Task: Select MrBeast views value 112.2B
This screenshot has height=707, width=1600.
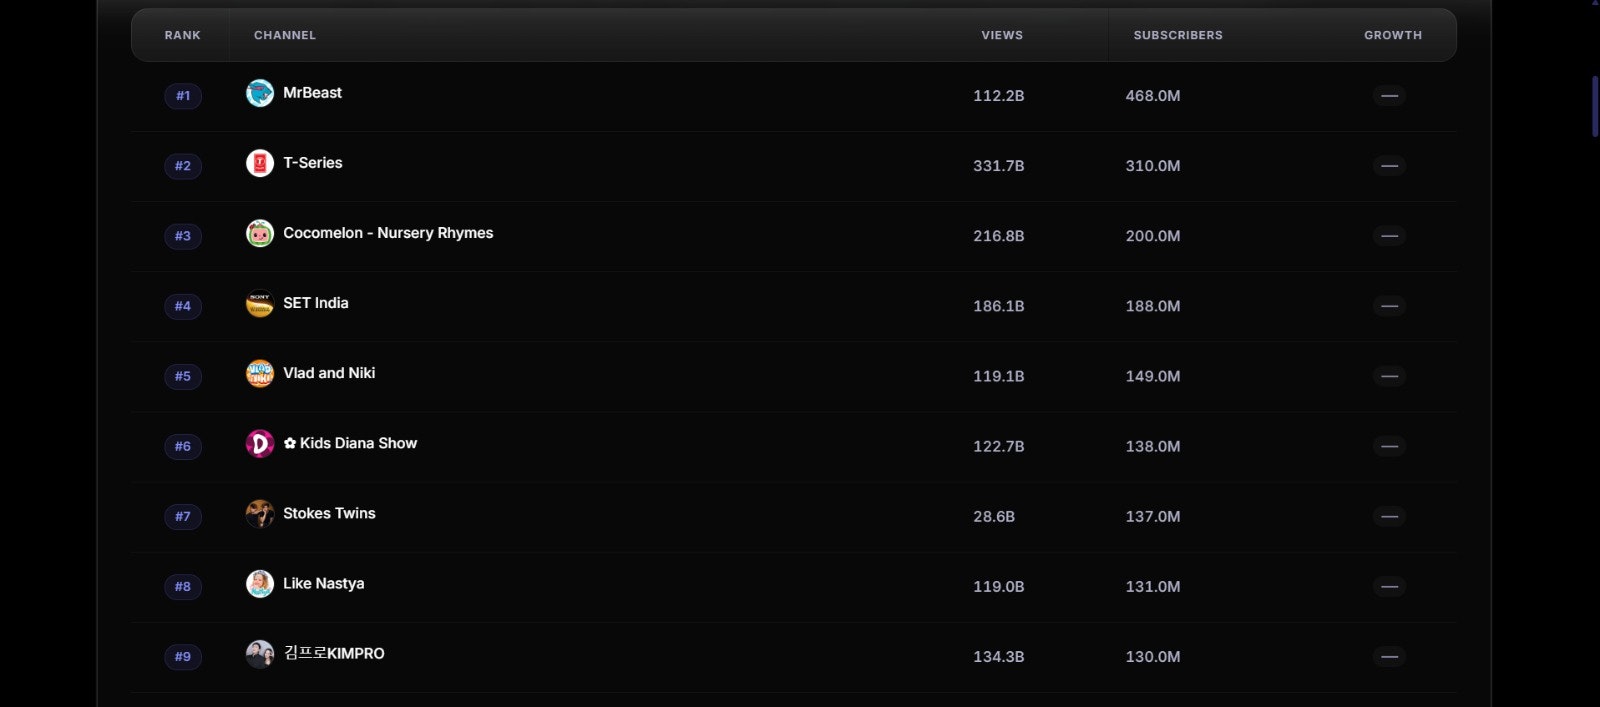Action: (x=998, y=96)
